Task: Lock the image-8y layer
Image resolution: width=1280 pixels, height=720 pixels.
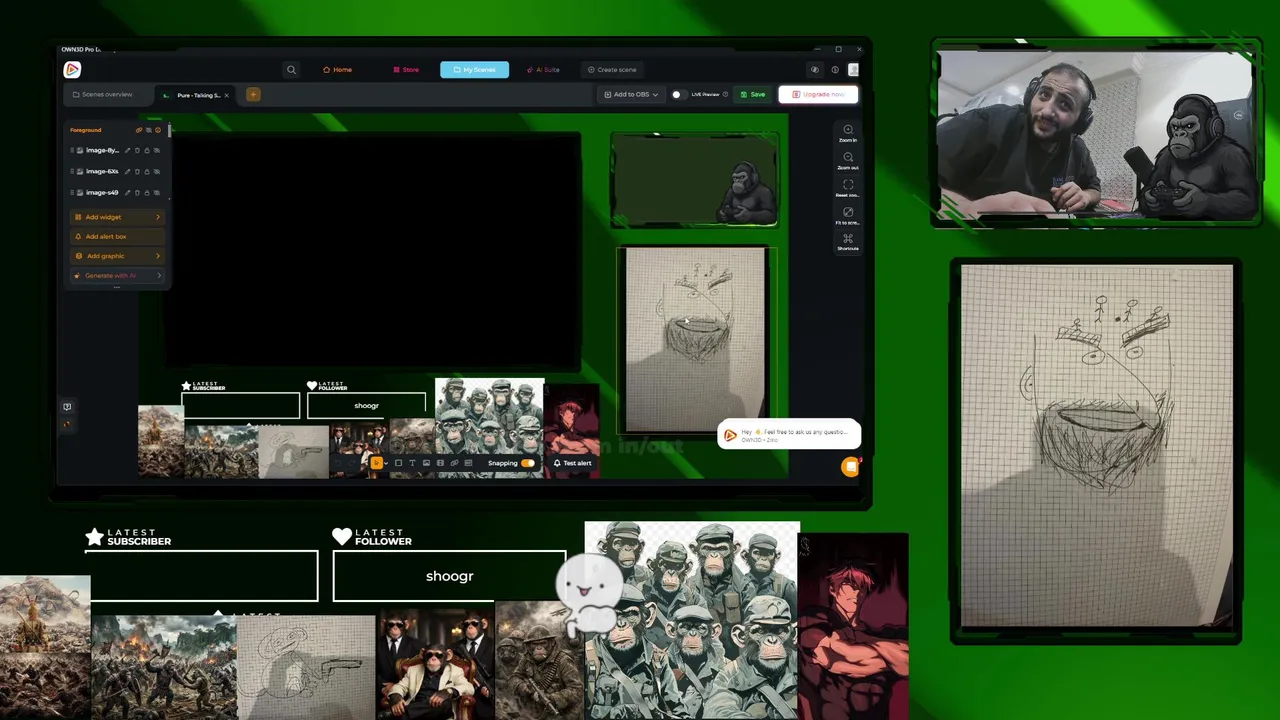Action: click(147, 150)
